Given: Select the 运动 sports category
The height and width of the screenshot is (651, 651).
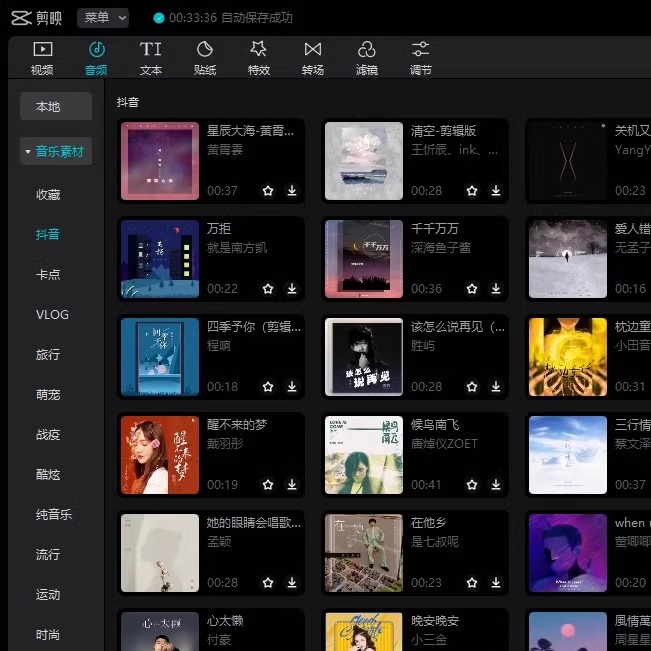Looking at the screenshot, I should pos(48,595).
